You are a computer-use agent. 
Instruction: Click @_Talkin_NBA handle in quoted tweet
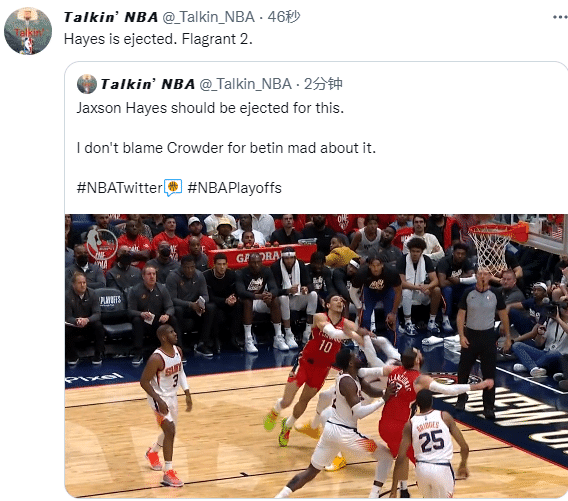point(245,84)
